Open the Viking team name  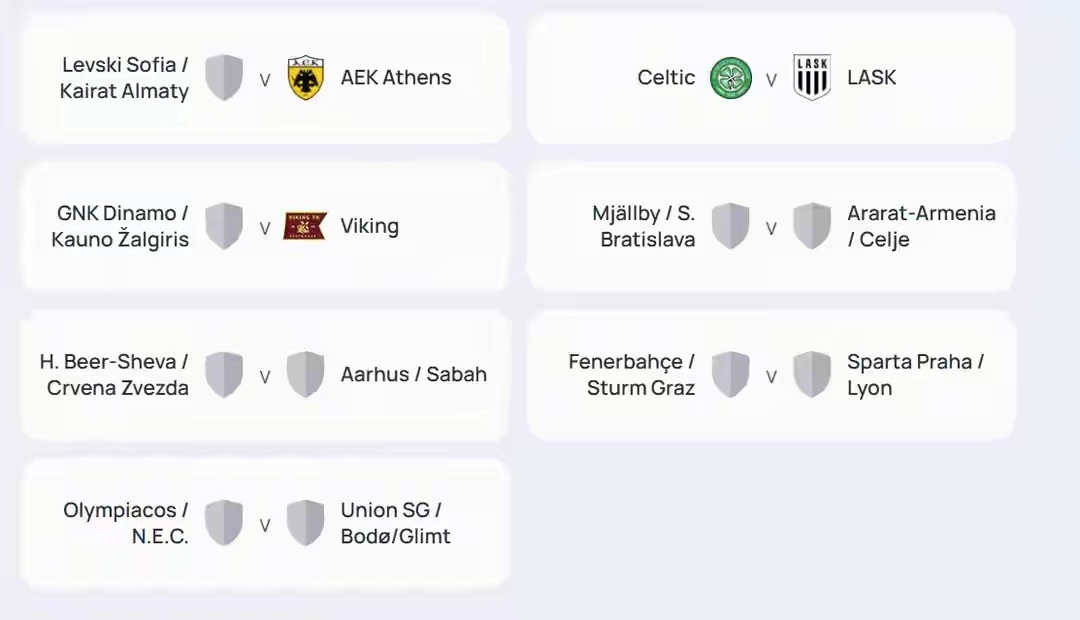pyautogui.click(x=370, y=227)
